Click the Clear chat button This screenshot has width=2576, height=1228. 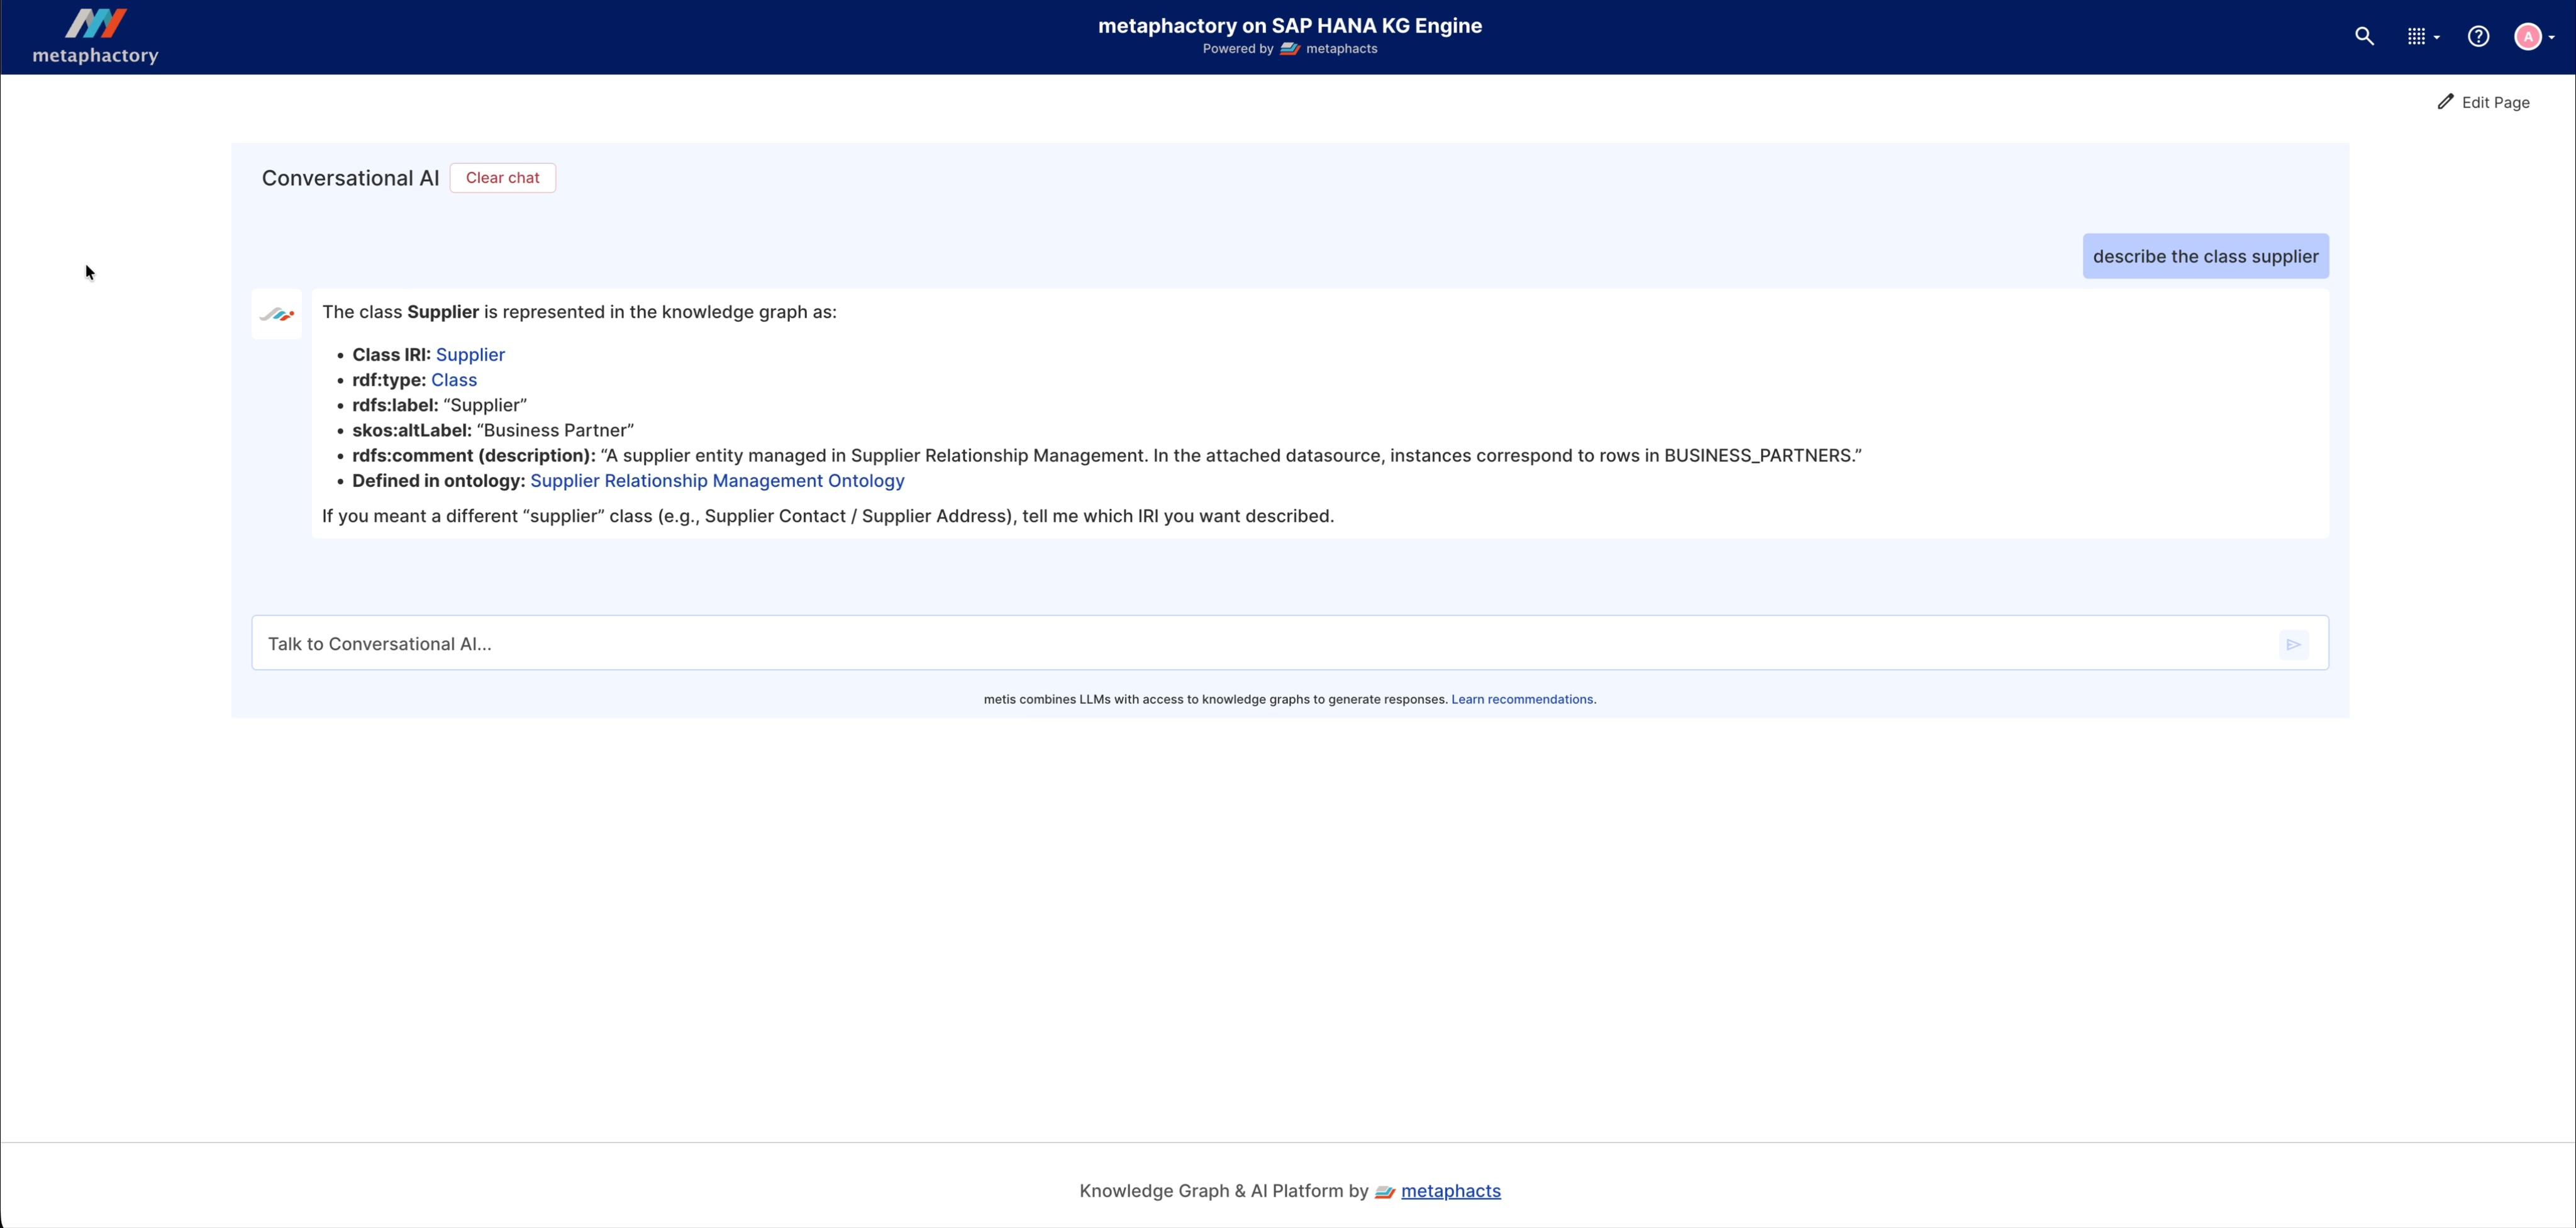502,178
